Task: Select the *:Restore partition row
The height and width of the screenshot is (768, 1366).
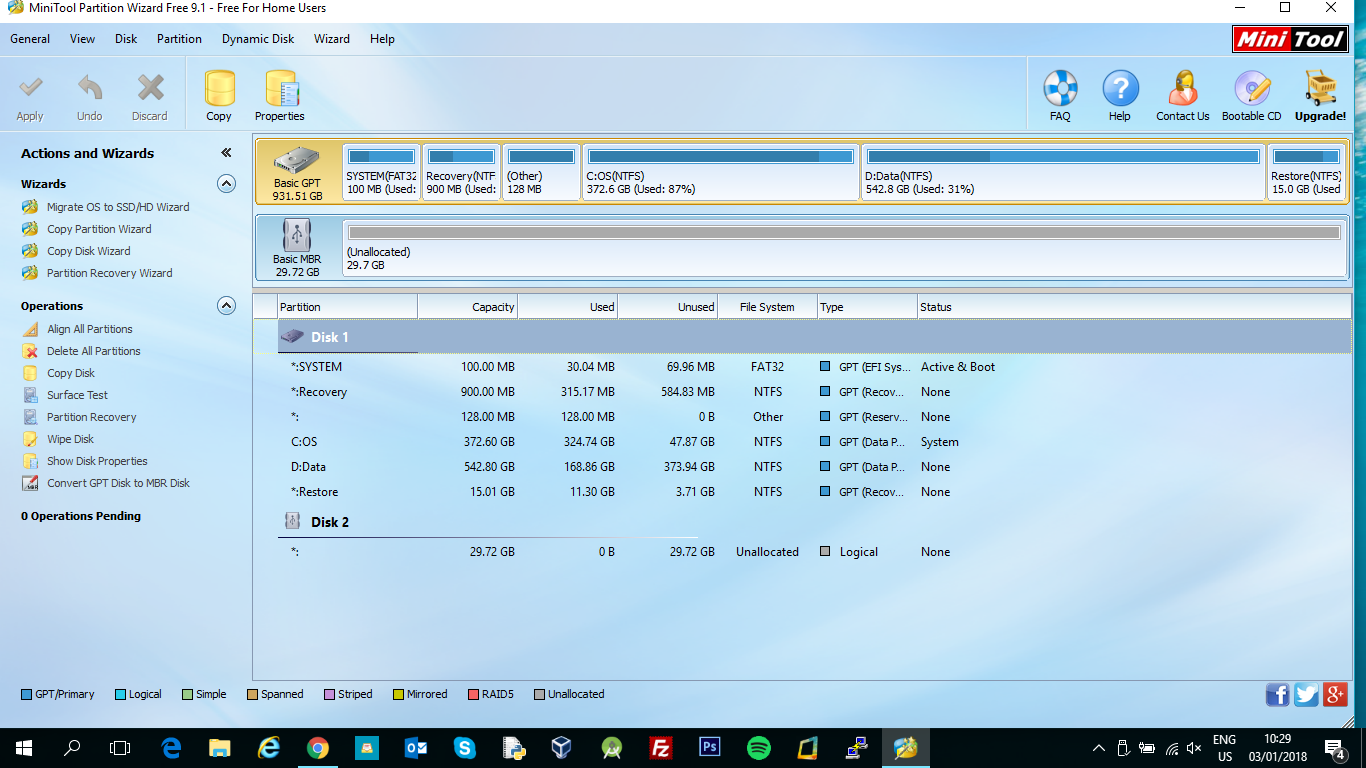Action: pyautogui.click(x=814, y=492)
